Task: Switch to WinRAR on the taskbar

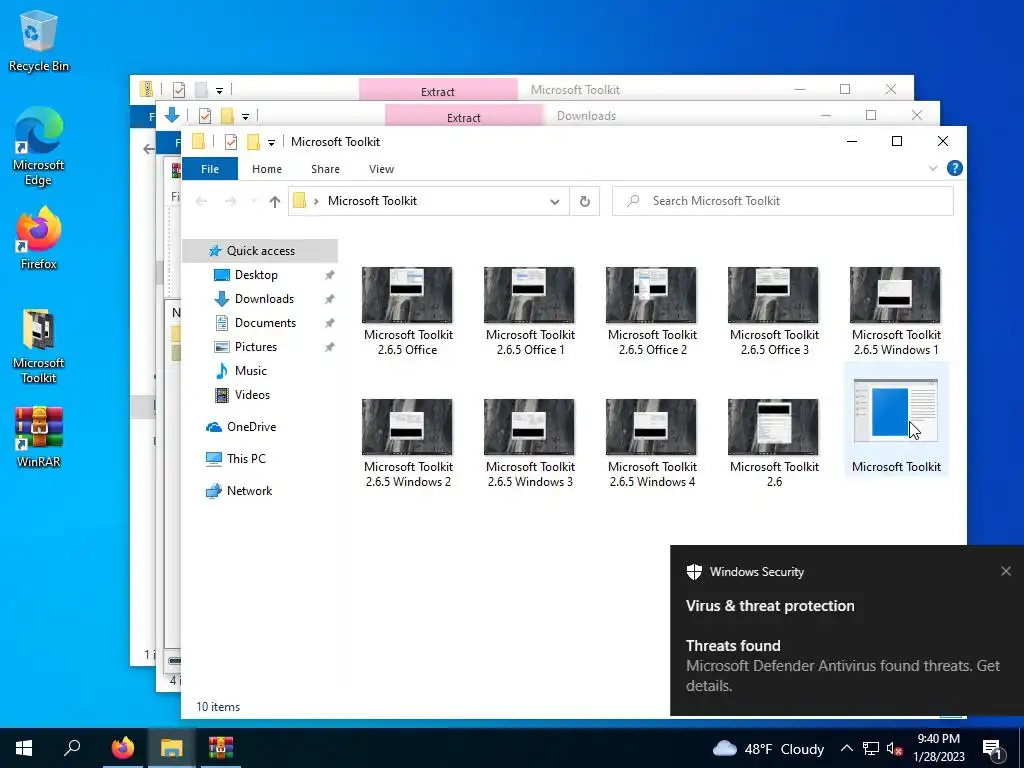Action: click(221, 748)
